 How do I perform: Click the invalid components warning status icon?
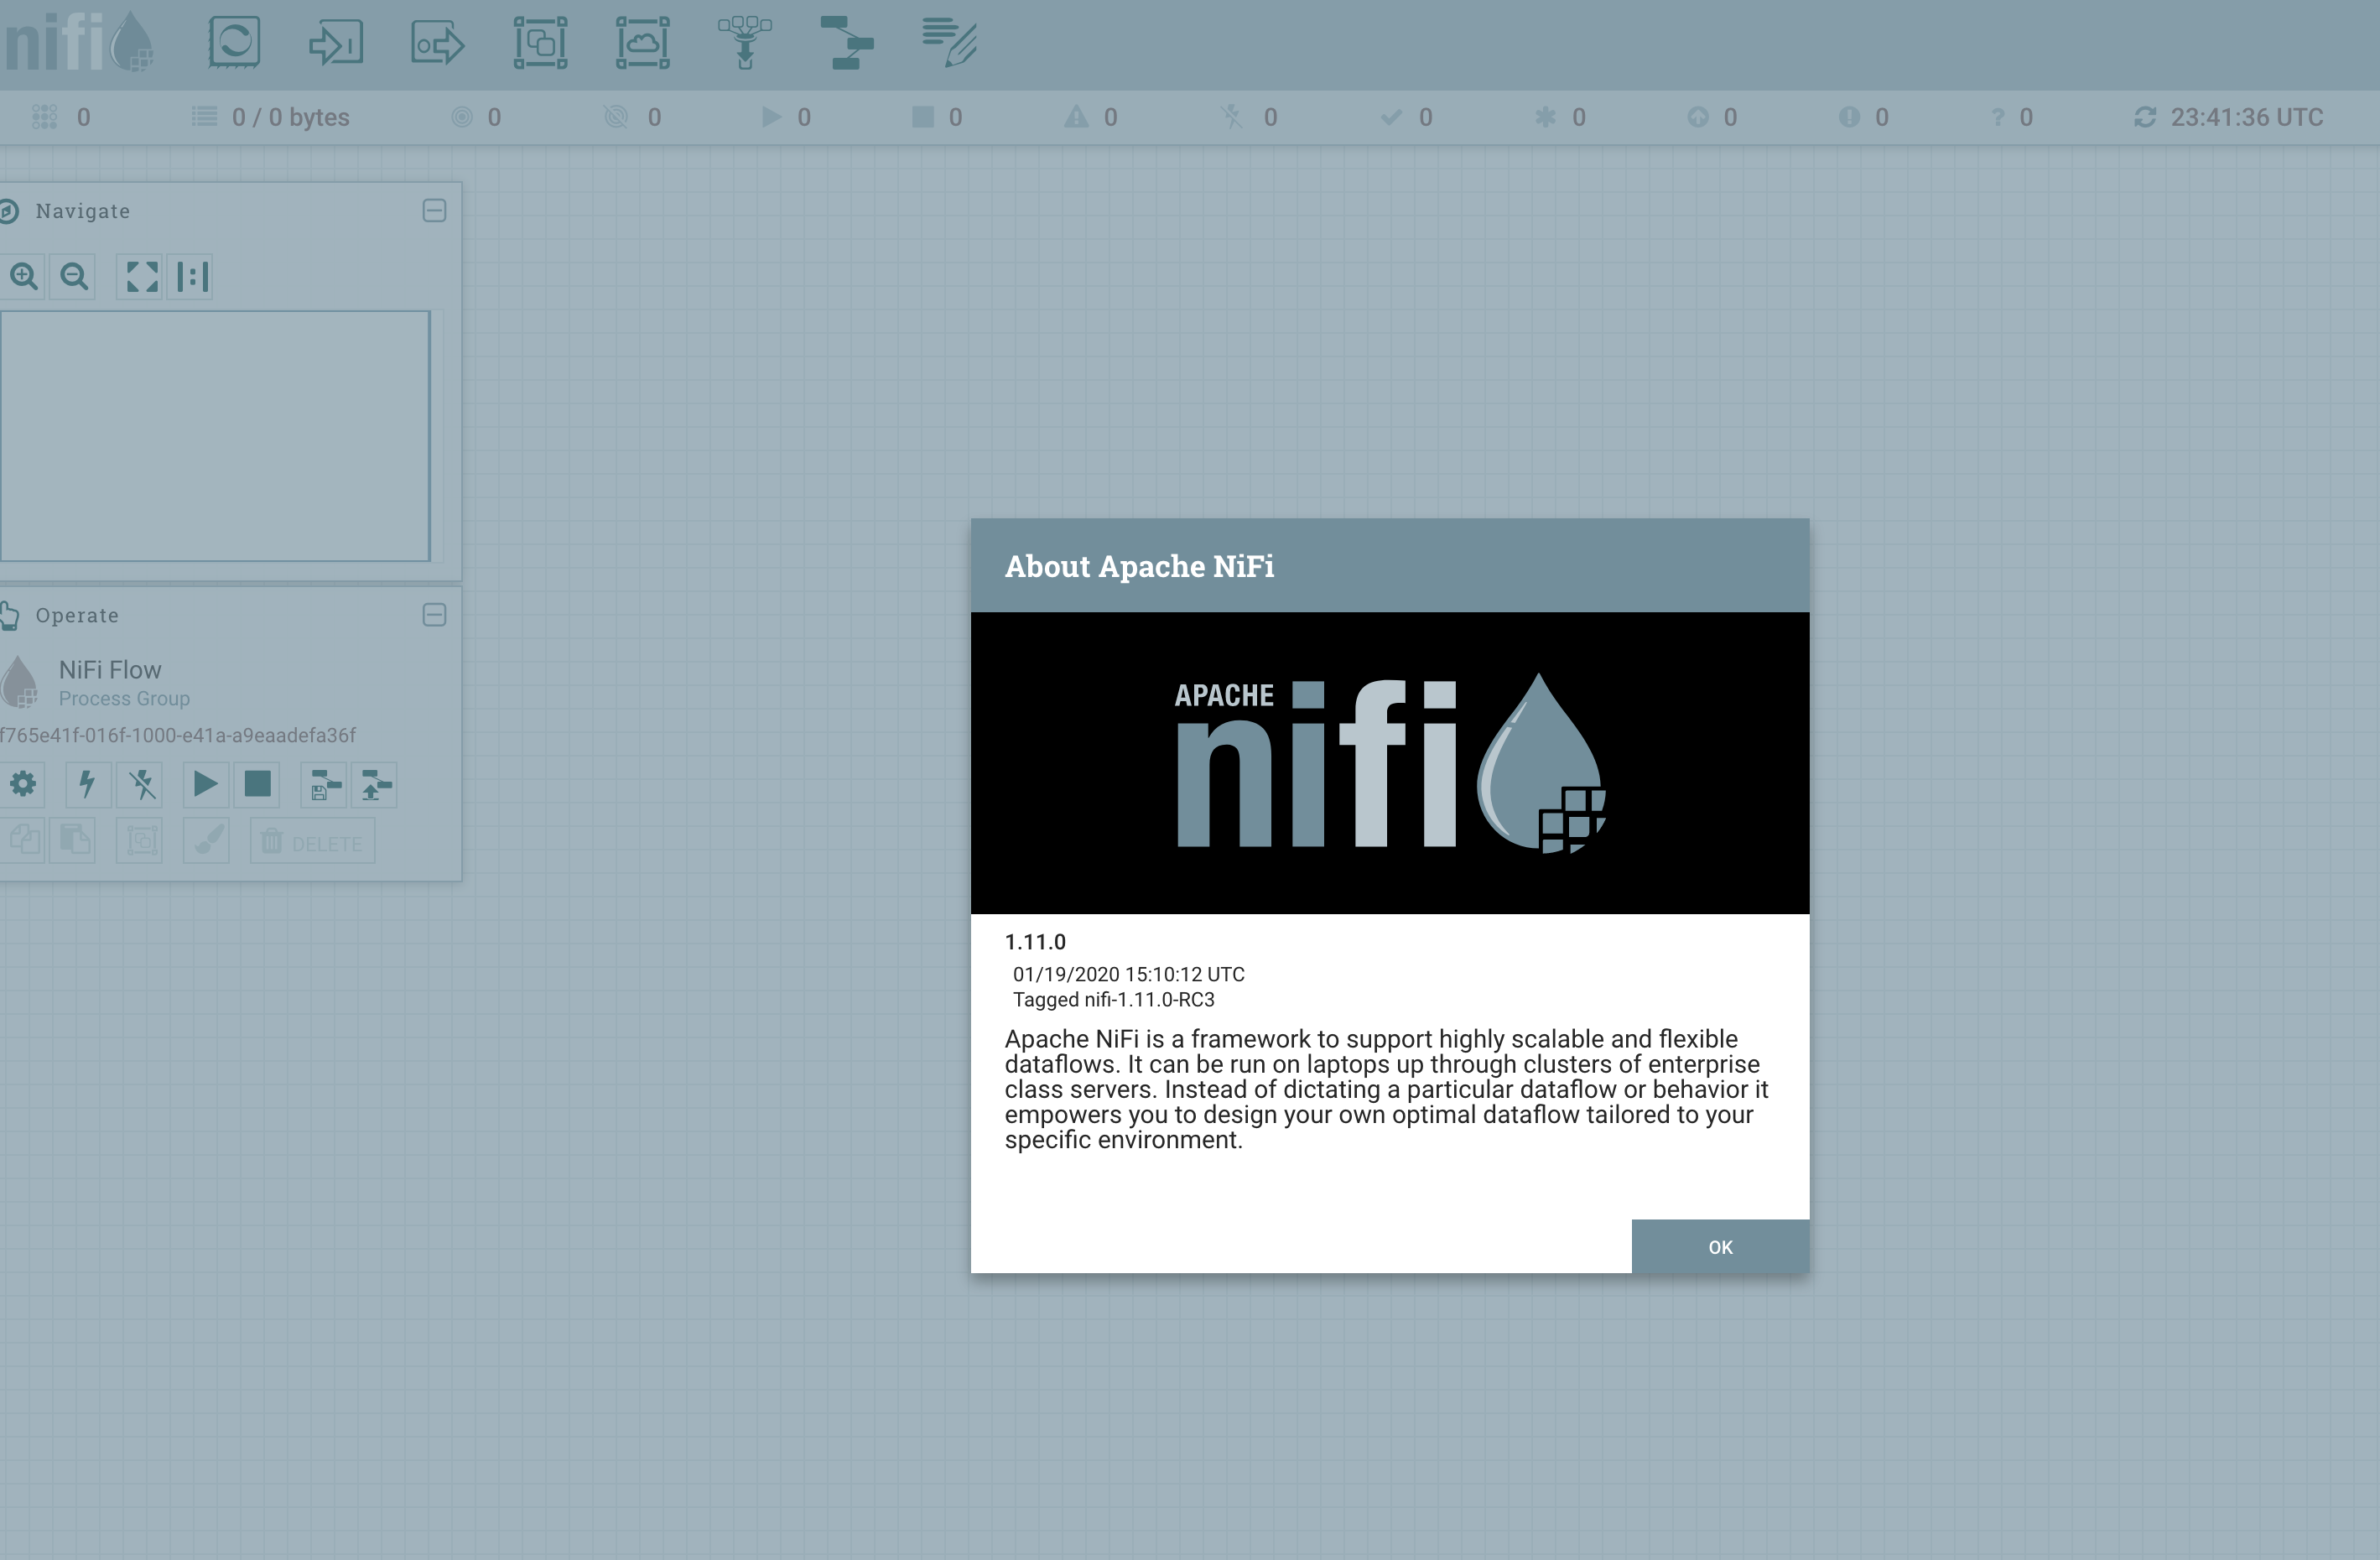pos(1076,117)
